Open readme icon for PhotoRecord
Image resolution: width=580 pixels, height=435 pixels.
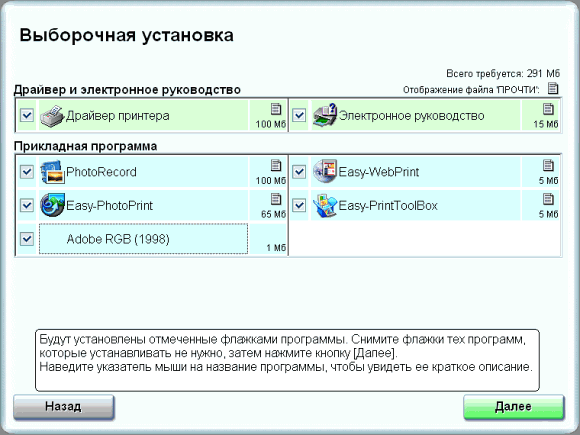point(276,165)
